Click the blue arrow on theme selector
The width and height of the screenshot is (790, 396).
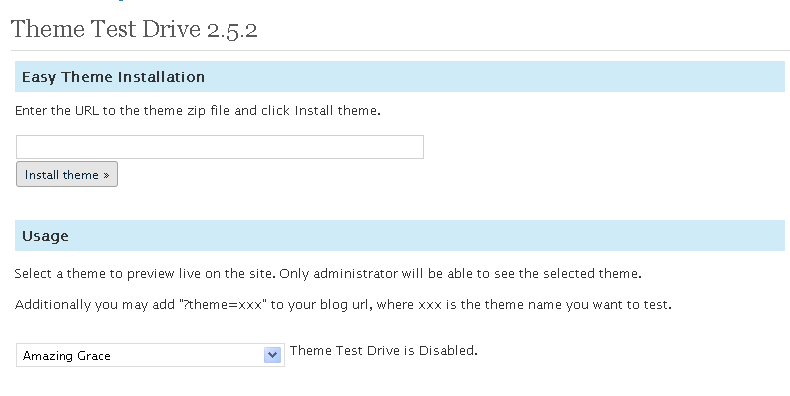click(273, 355)
